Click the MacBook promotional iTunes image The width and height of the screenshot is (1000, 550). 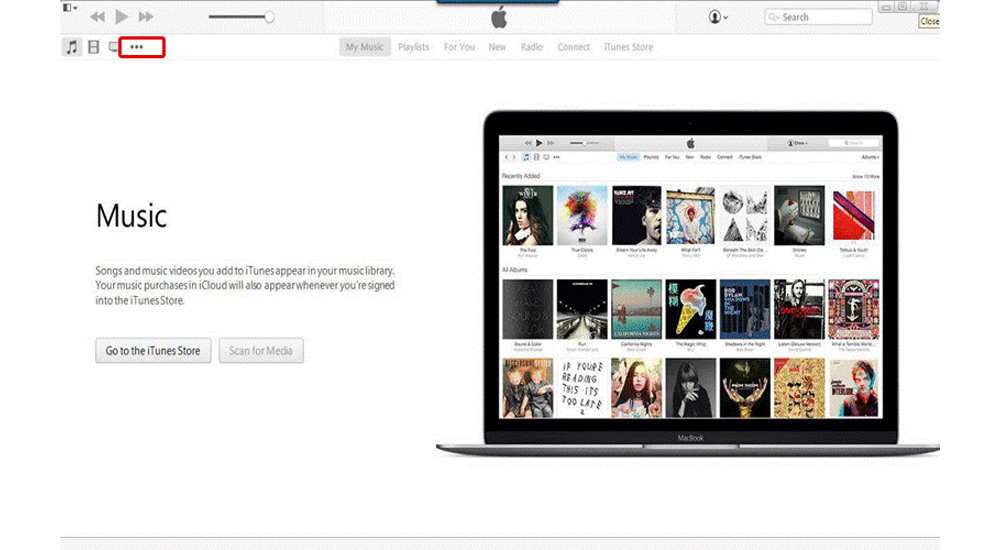688,284
